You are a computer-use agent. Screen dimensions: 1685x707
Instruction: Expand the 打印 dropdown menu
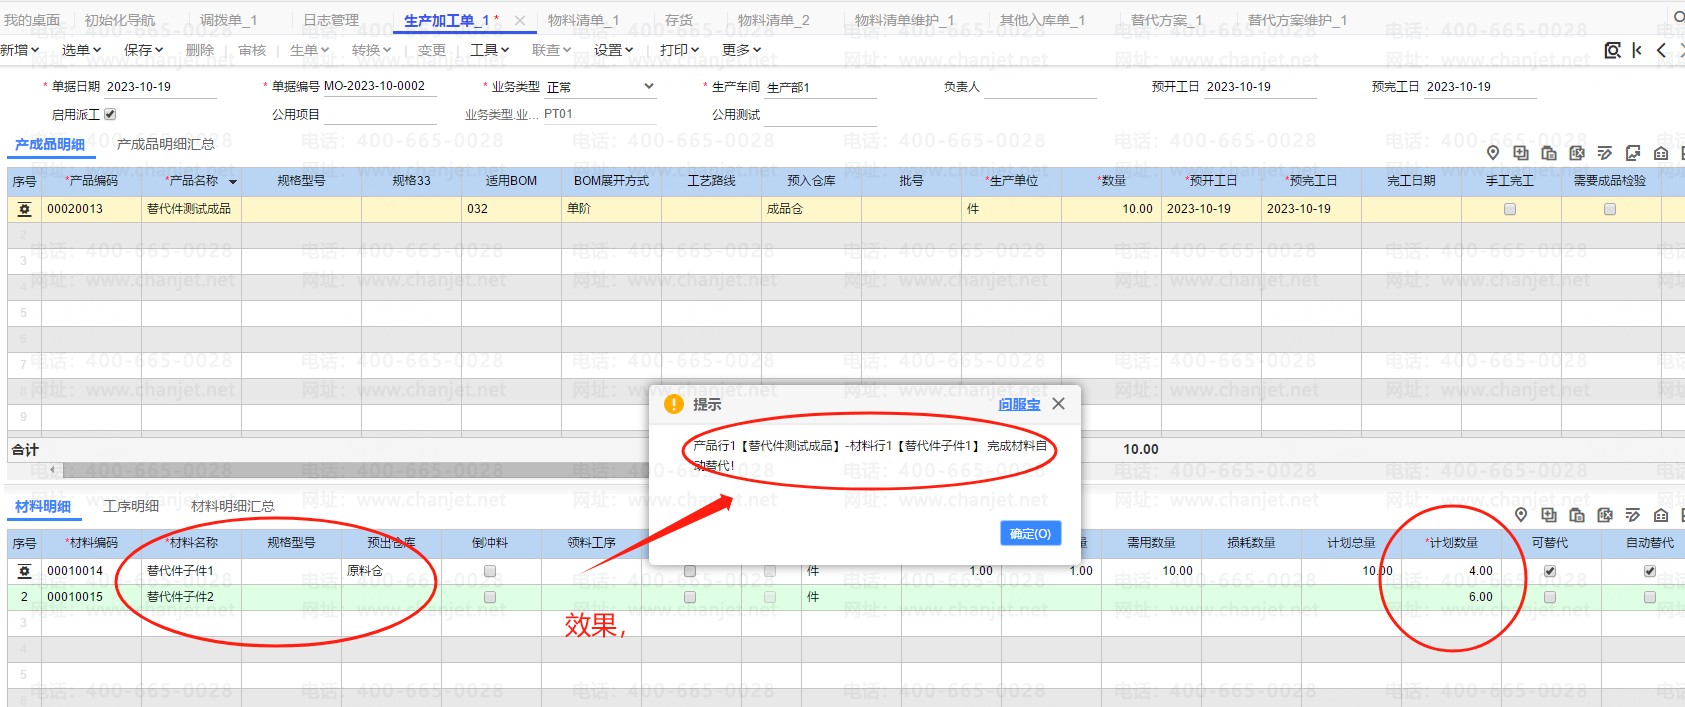tap(679, 49)
